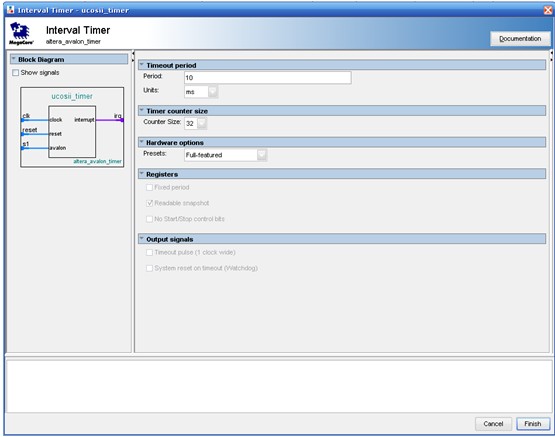
Task: Open the Counter Size dropdown
Action: [195, 123]
